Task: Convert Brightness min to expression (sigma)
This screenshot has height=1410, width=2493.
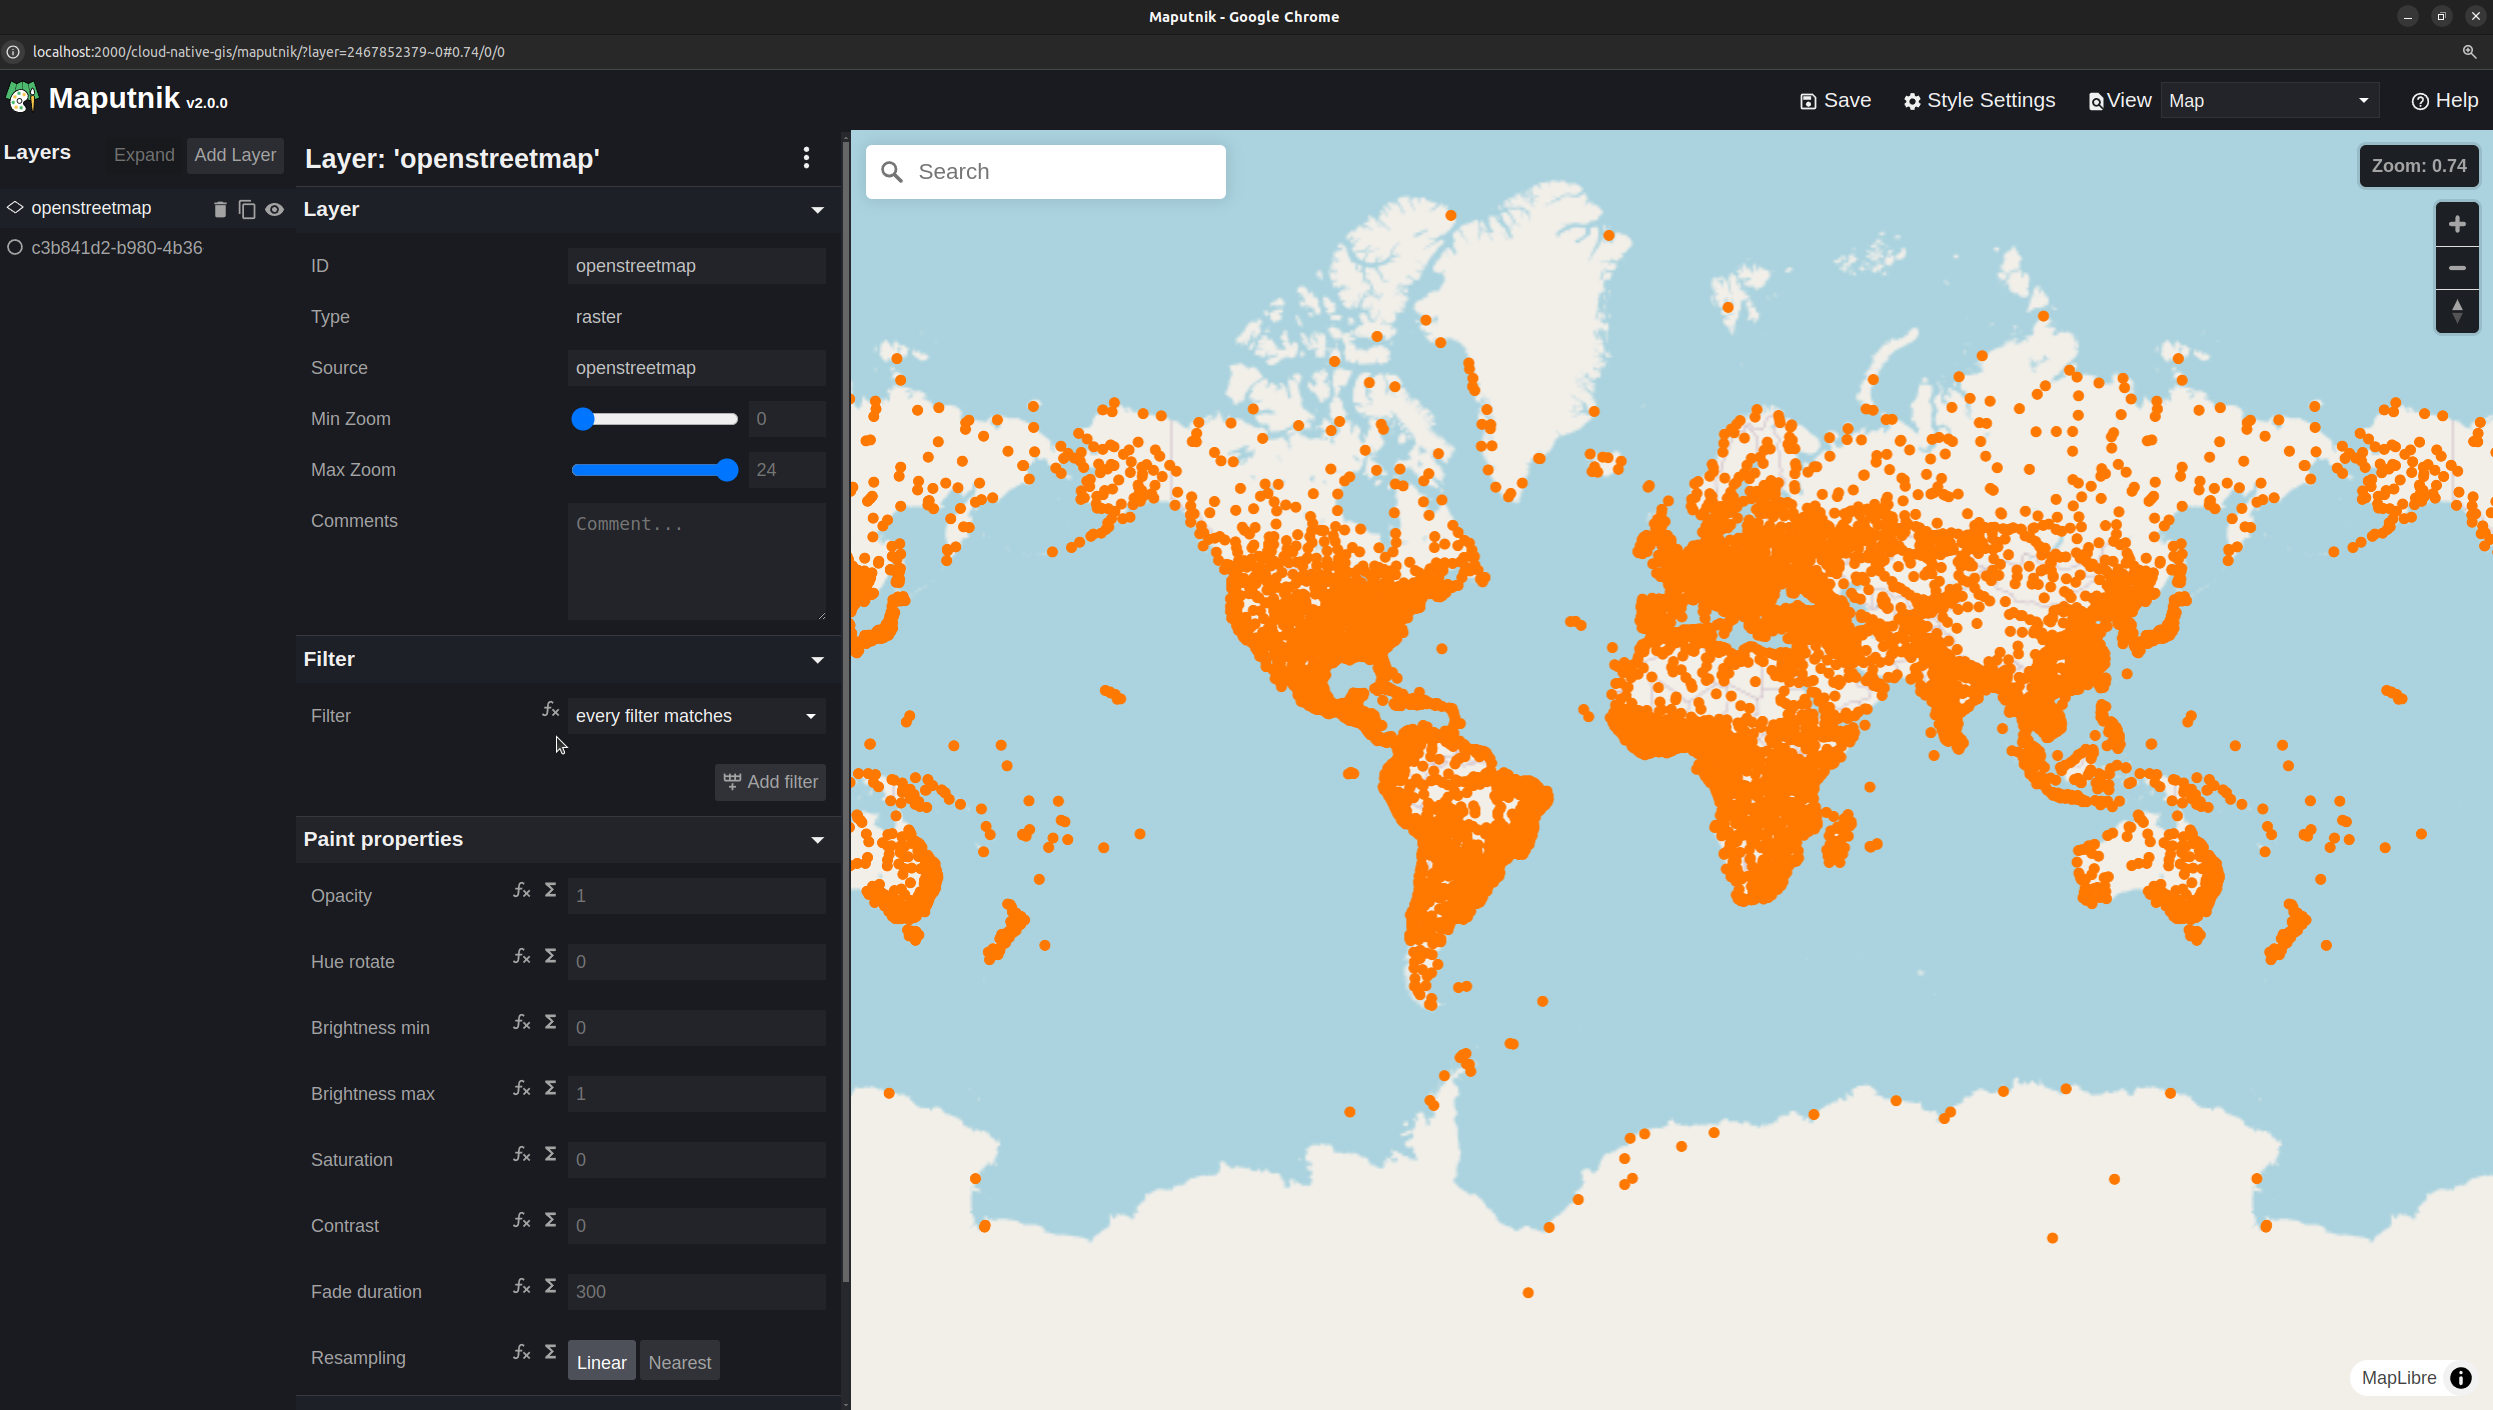Action: [550, 1022]
